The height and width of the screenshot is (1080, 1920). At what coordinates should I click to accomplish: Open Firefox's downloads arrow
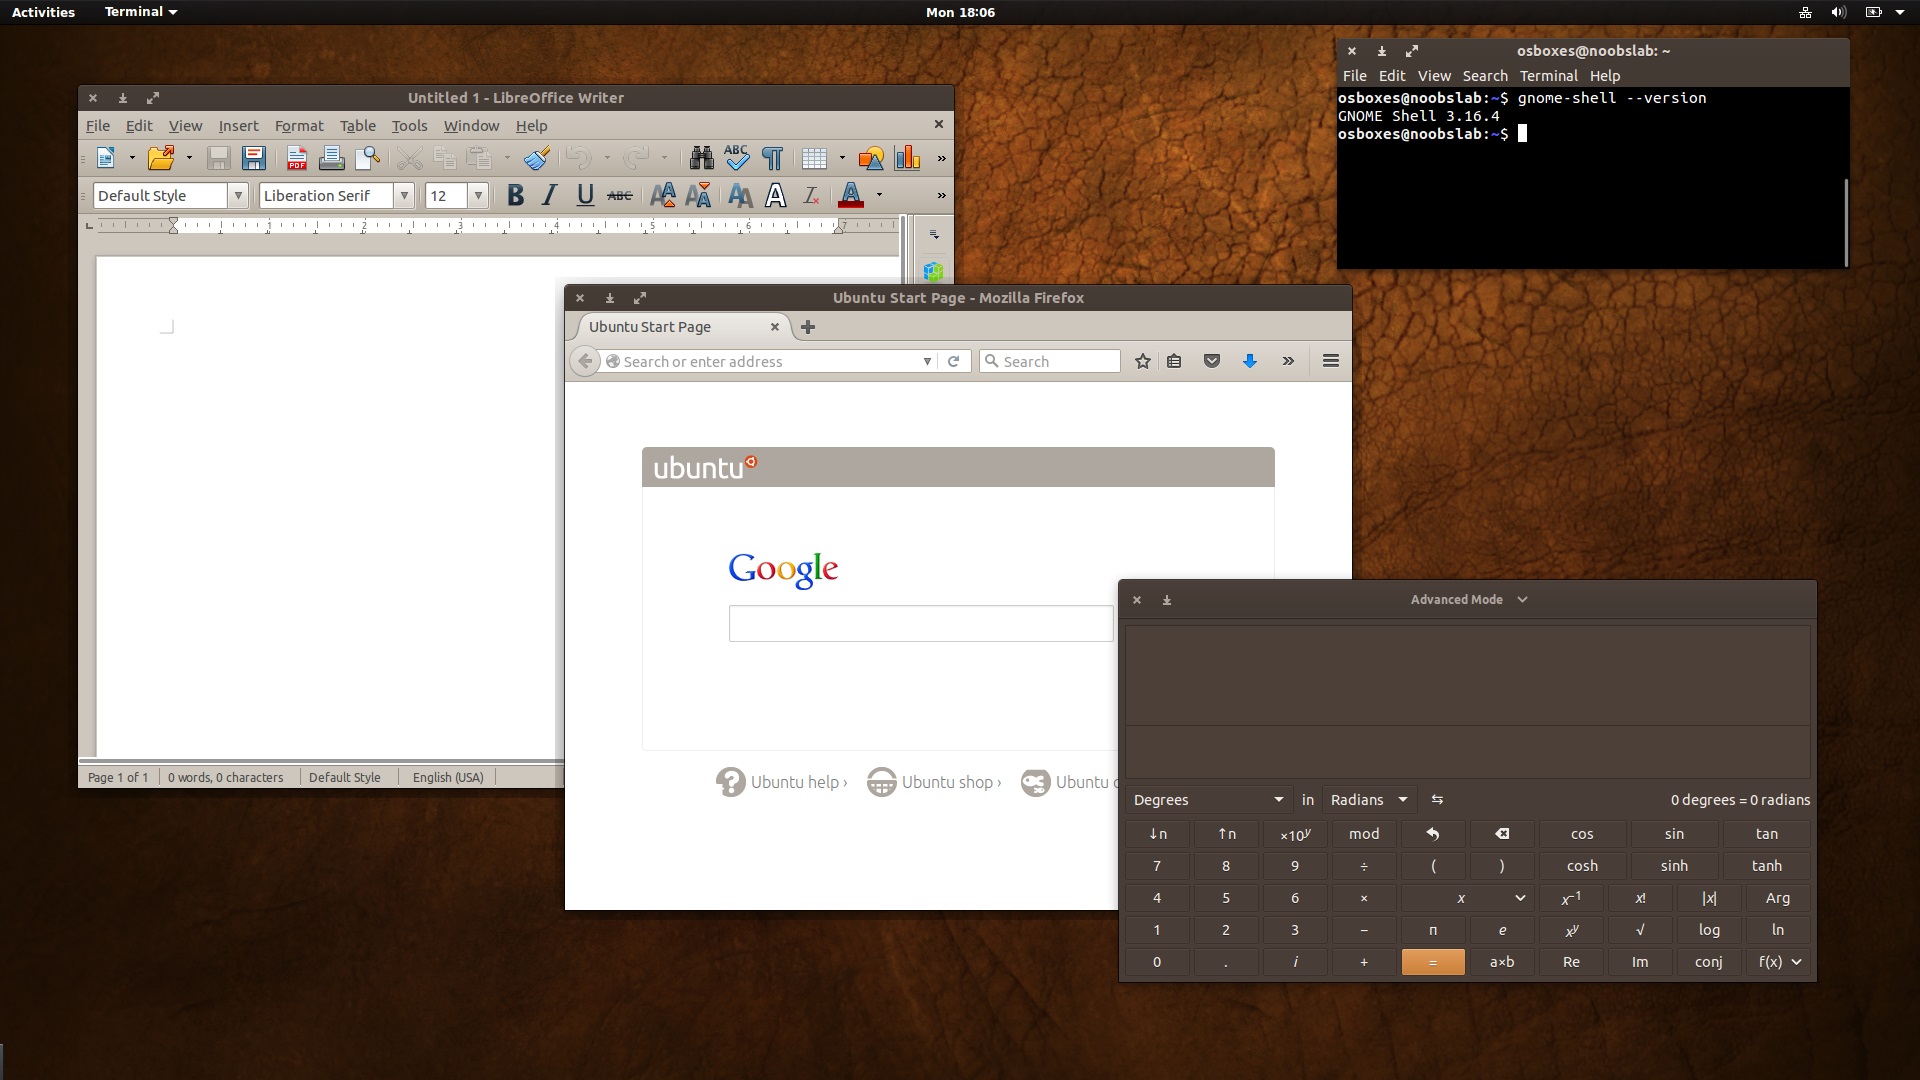(x=1249, y=361)
